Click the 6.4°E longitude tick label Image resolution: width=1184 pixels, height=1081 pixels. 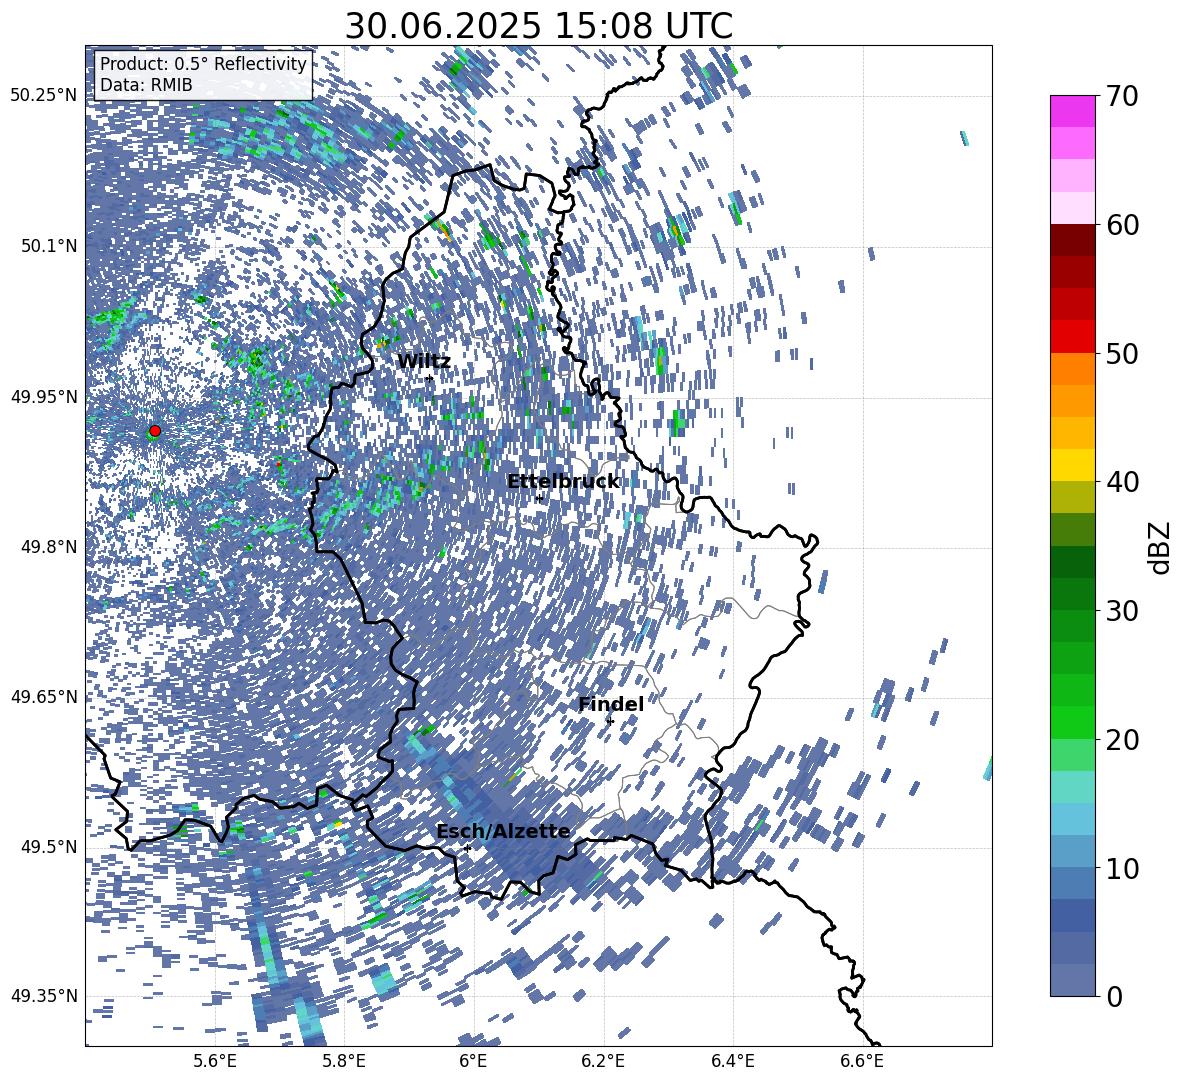coord(732,1061)
